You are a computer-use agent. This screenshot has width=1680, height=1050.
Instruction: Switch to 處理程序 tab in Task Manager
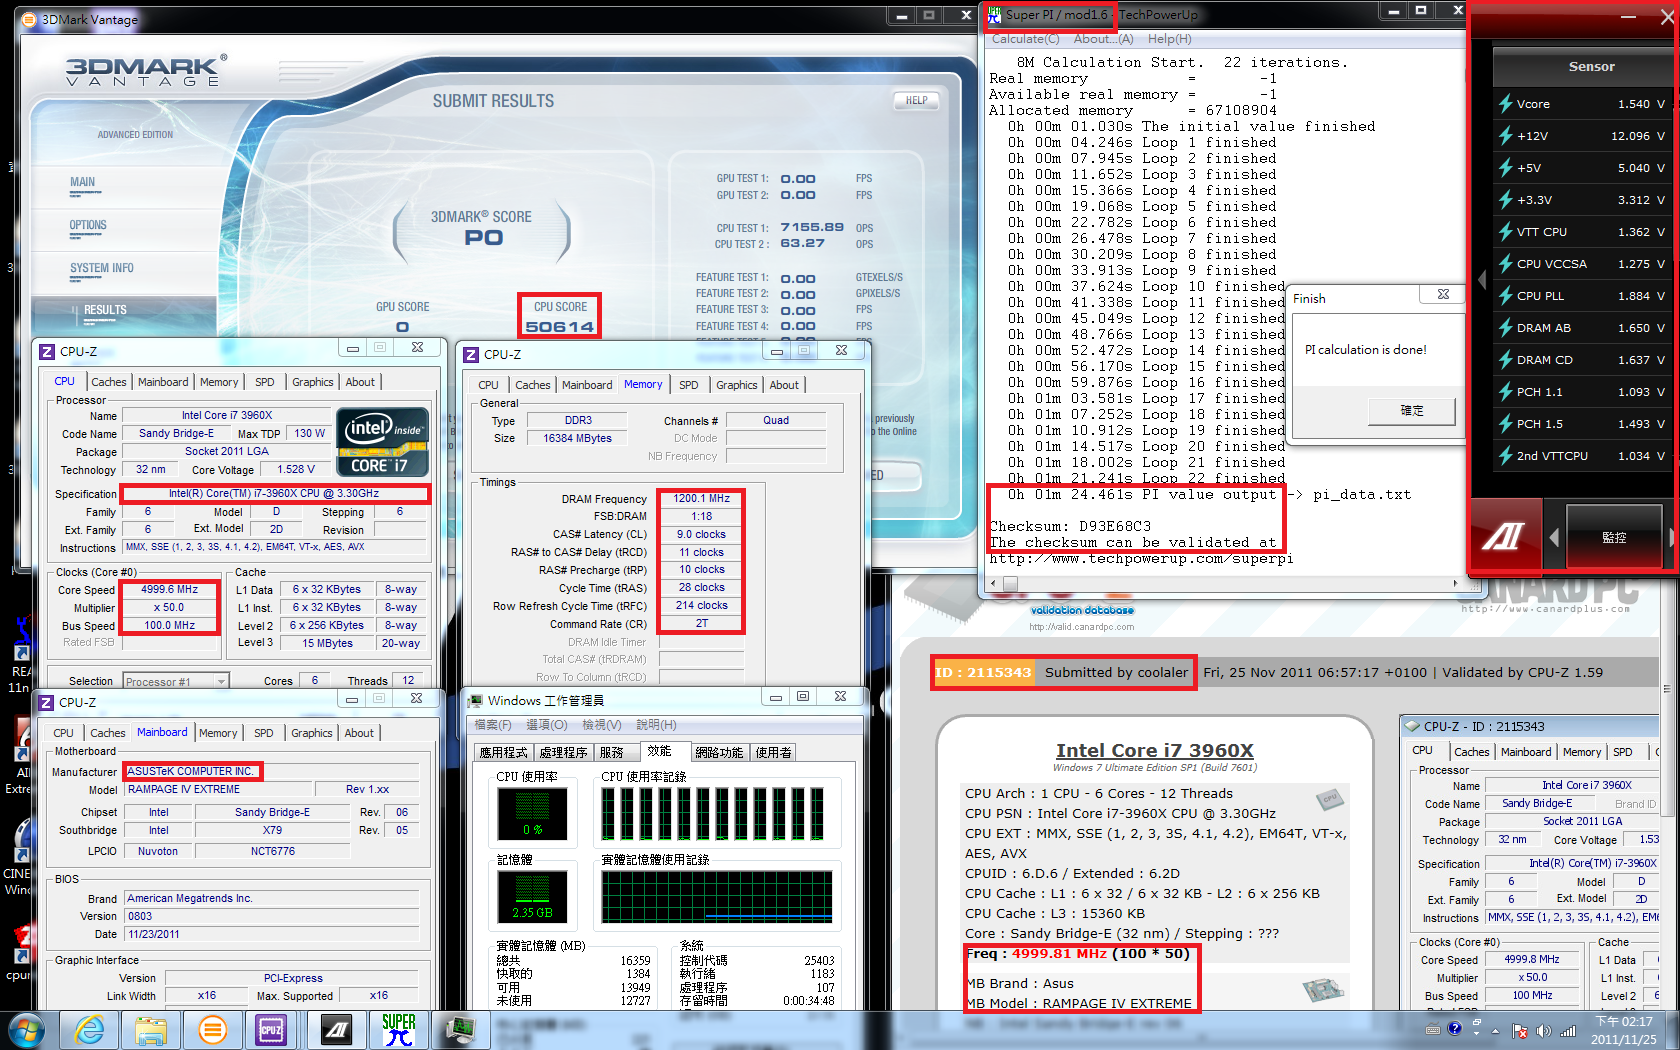(x=563, y=752)
